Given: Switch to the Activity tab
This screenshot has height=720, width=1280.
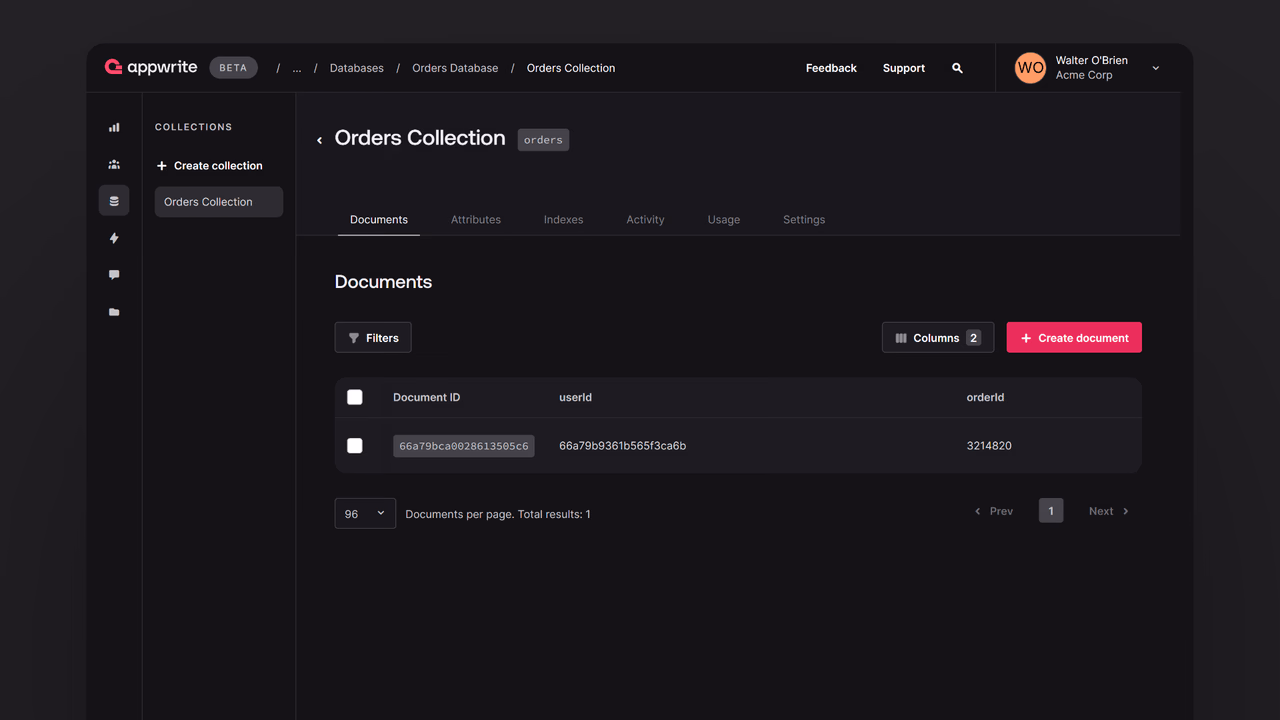Looking at the screenshot, I should click(x=645, y=219).
